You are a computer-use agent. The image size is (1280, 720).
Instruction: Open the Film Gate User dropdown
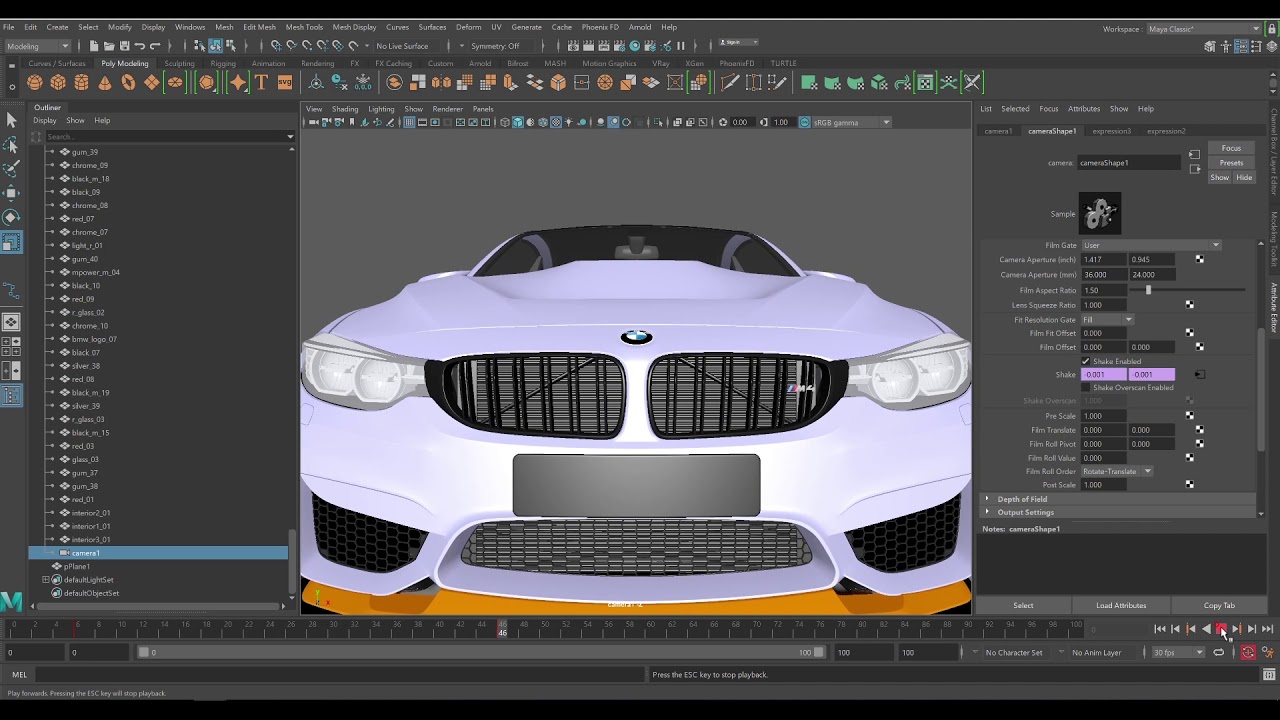pos(1151,245)
